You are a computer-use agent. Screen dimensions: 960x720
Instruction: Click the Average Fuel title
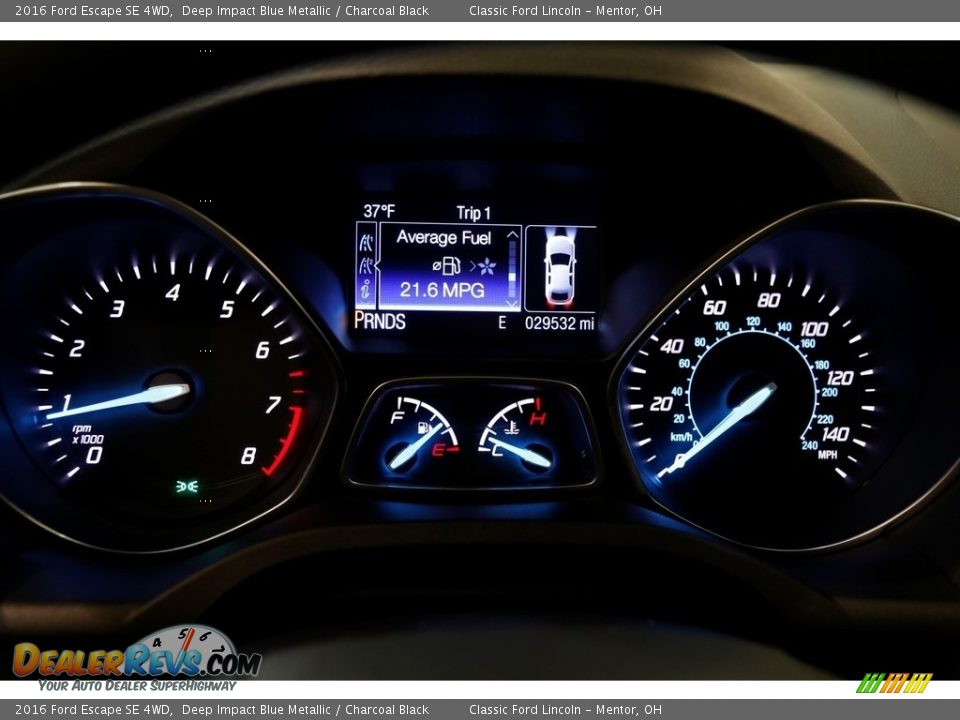click(x=443, y=238)
